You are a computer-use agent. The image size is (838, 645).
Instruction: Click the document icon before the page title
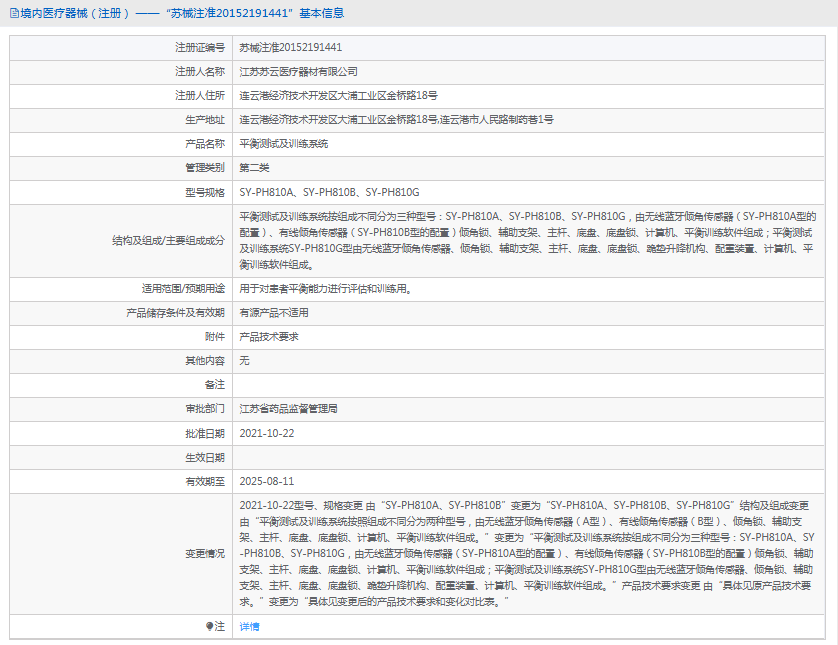(x=14, y=13)
